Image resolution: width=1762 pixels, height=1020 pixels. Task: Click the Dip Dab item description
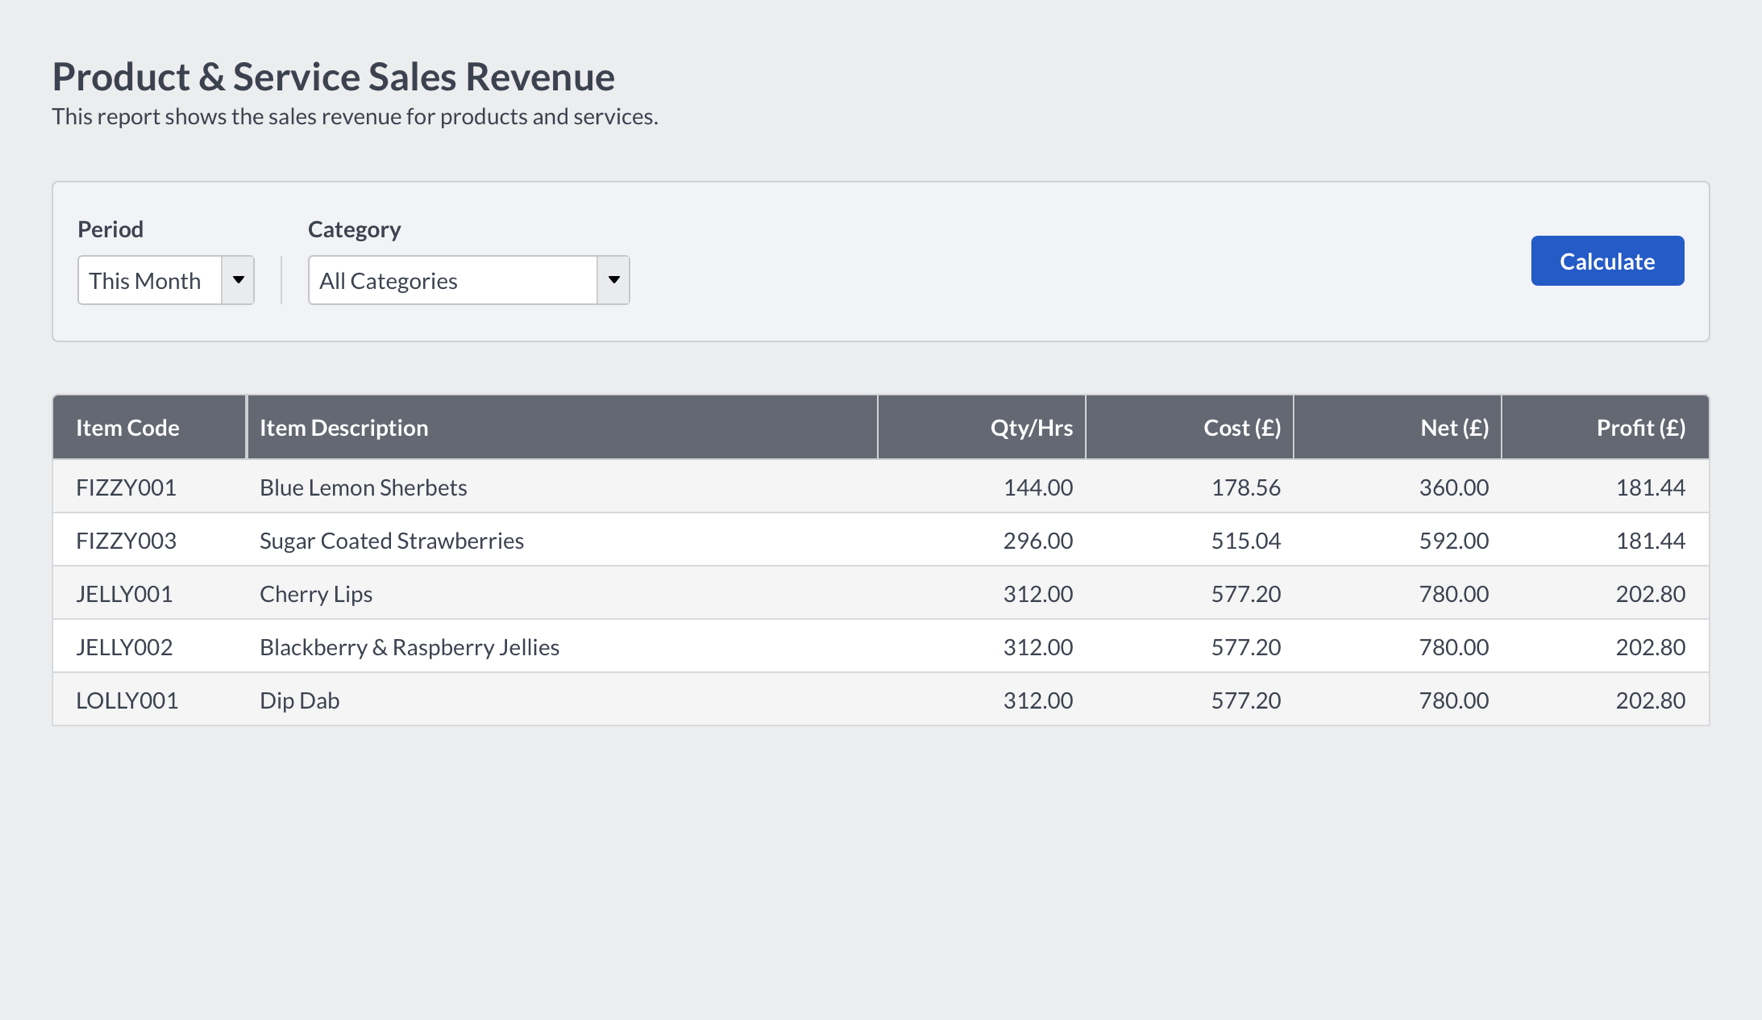coord(299,700)
